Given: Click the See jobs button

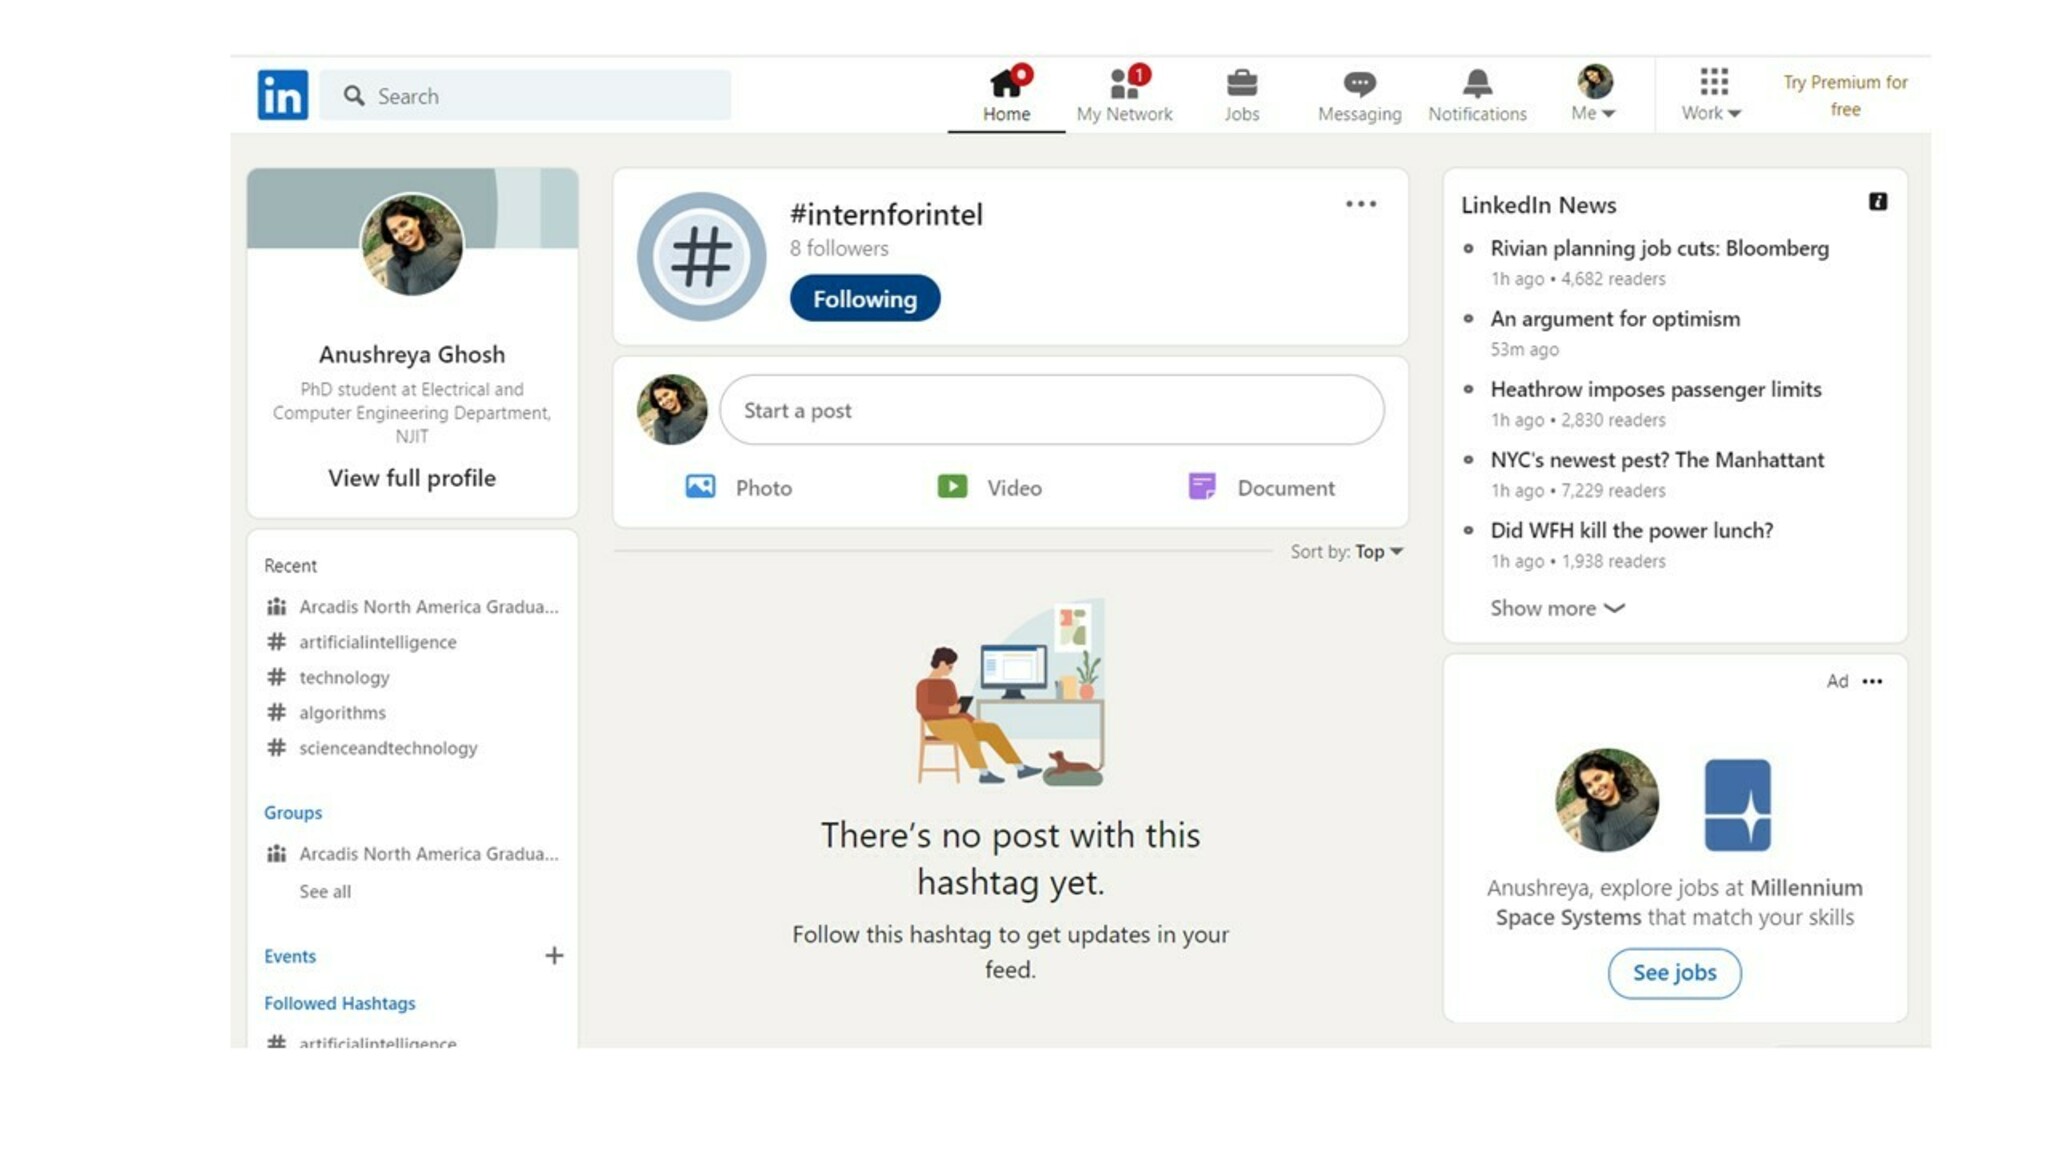Looking at the screenshot, I should pyautogui.click(x=1673, y=972).
